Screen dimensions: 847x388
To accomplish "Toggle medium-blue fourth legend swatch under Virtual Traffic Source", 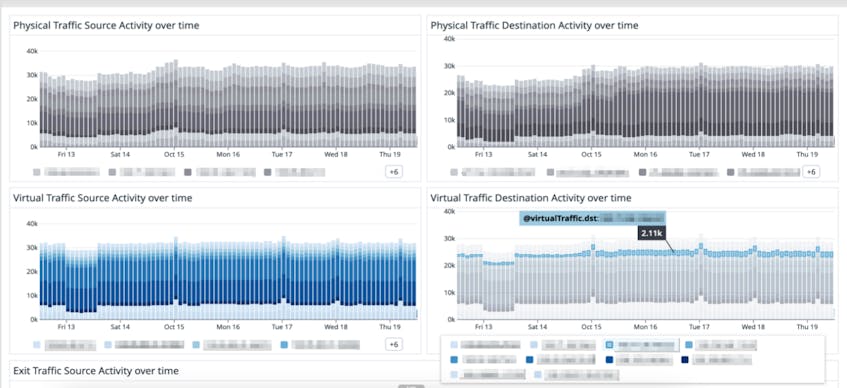I will click(284, 345).
